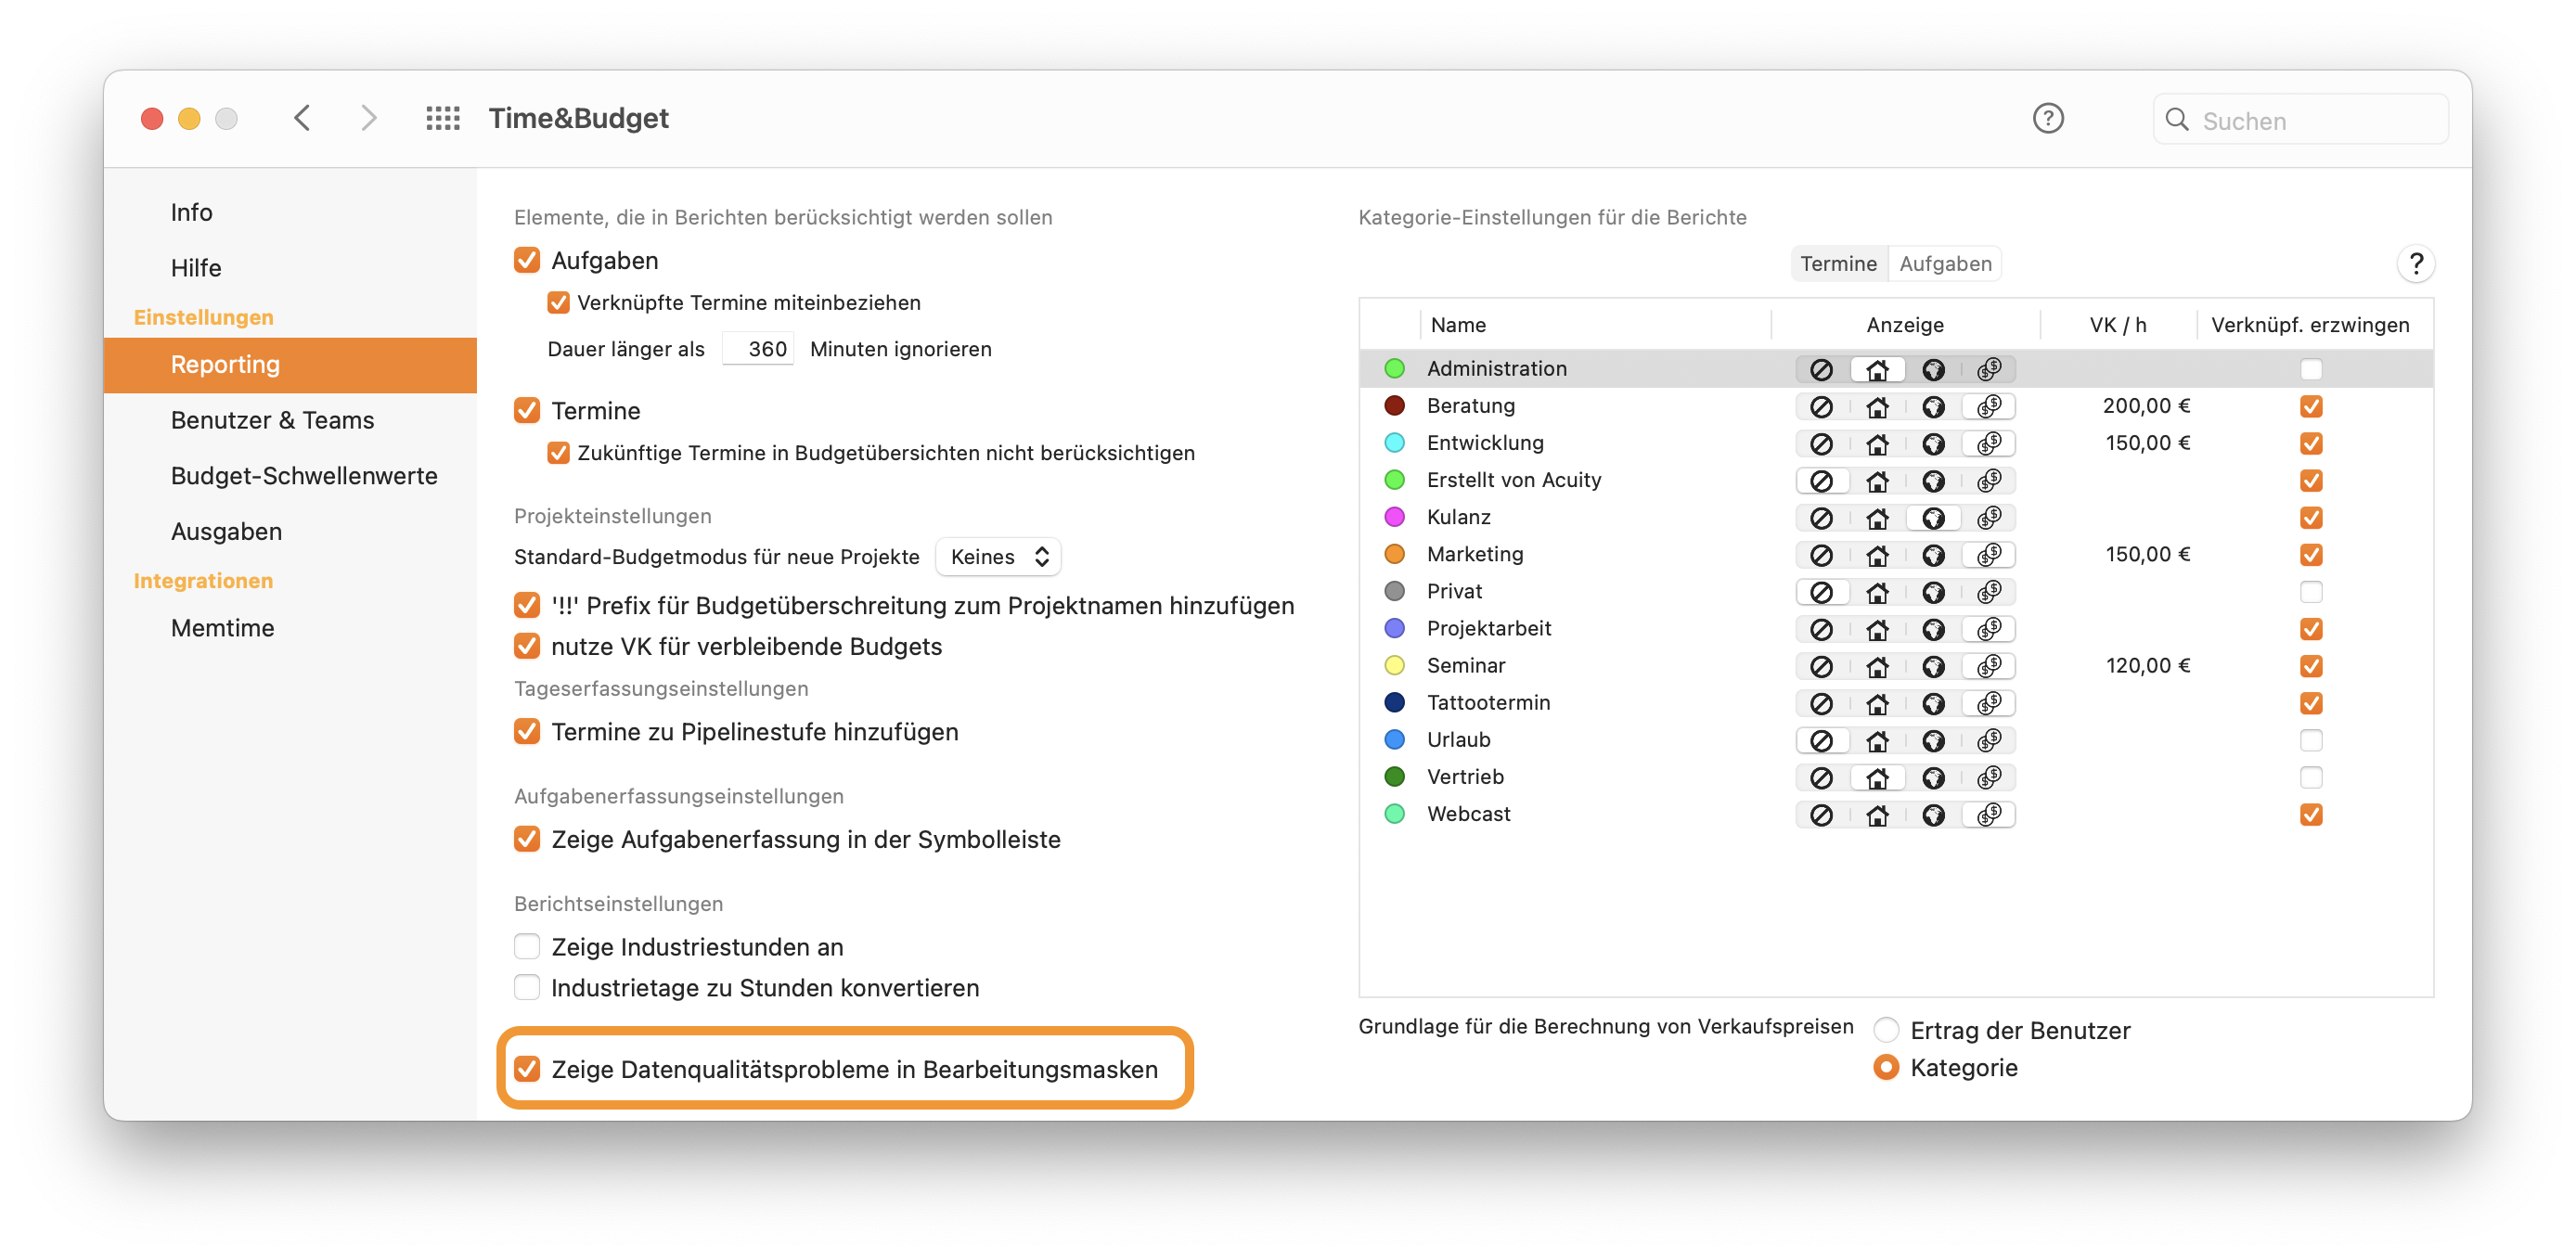This screenshot has height=1258, width=2576.
Task: Click the 360 minutes duration field
Action: tap(759, 349)
